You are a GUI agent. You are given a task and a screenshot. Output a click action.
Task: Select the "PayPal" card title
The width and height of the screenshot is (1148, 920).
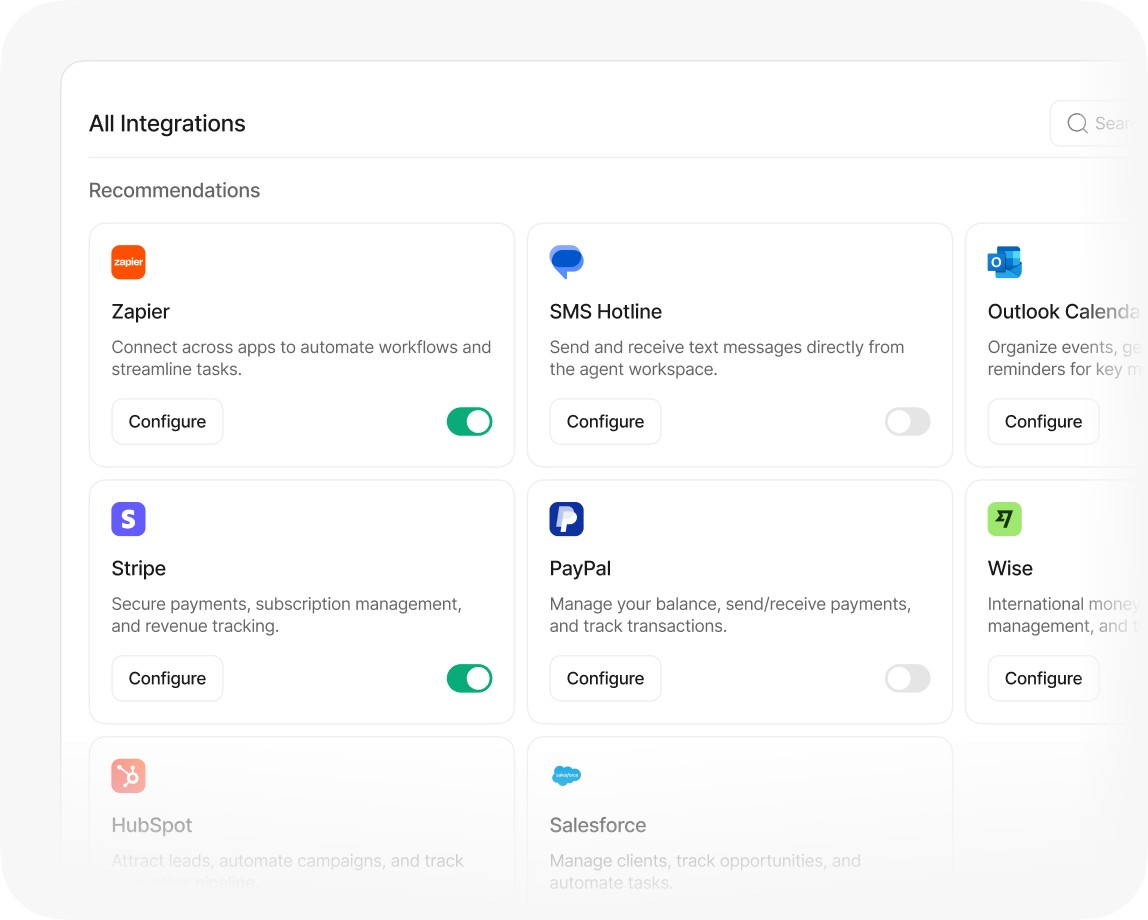pyautogui.click(x=580, y=569)
